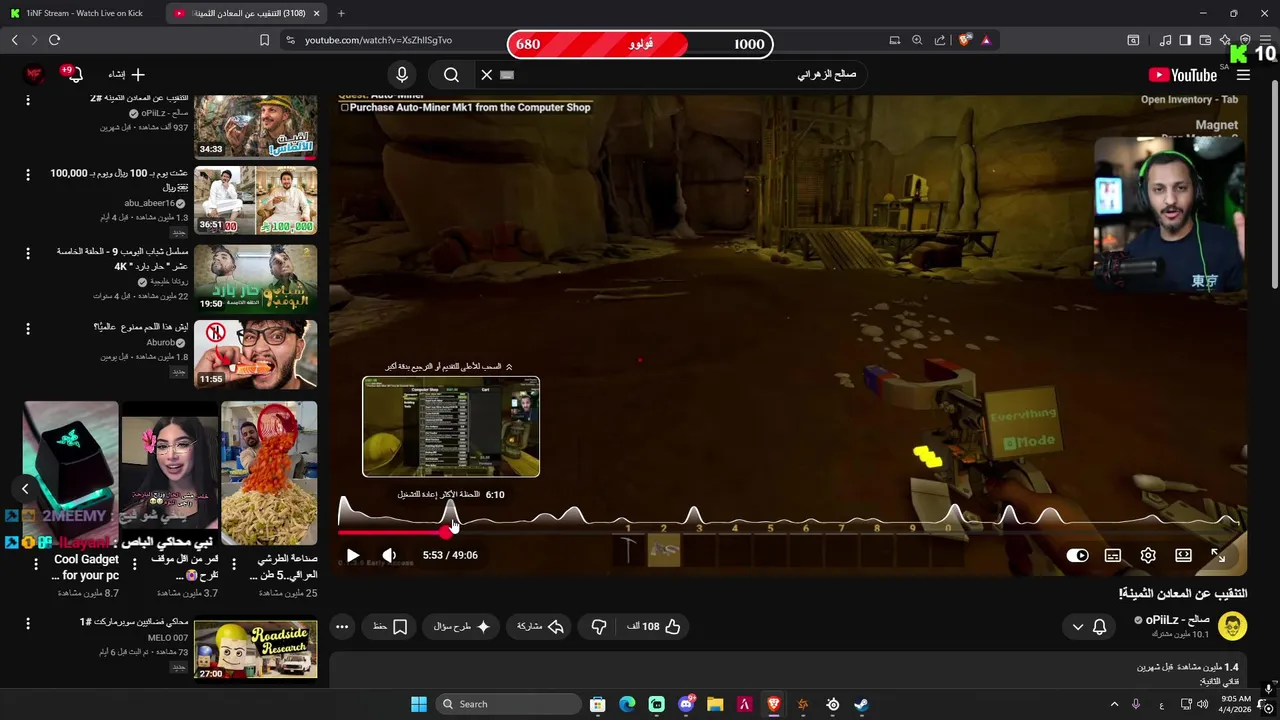Open Brave playlist music note icon
This screenshot has height=720, width=1280.
pos(1165,40)
